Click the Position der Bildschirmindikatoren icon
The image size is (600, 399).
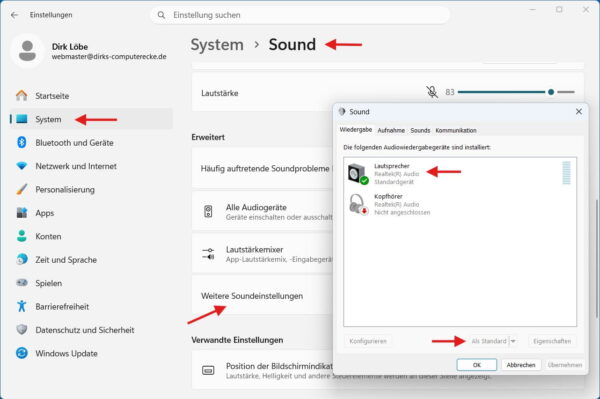click(208, 370)
